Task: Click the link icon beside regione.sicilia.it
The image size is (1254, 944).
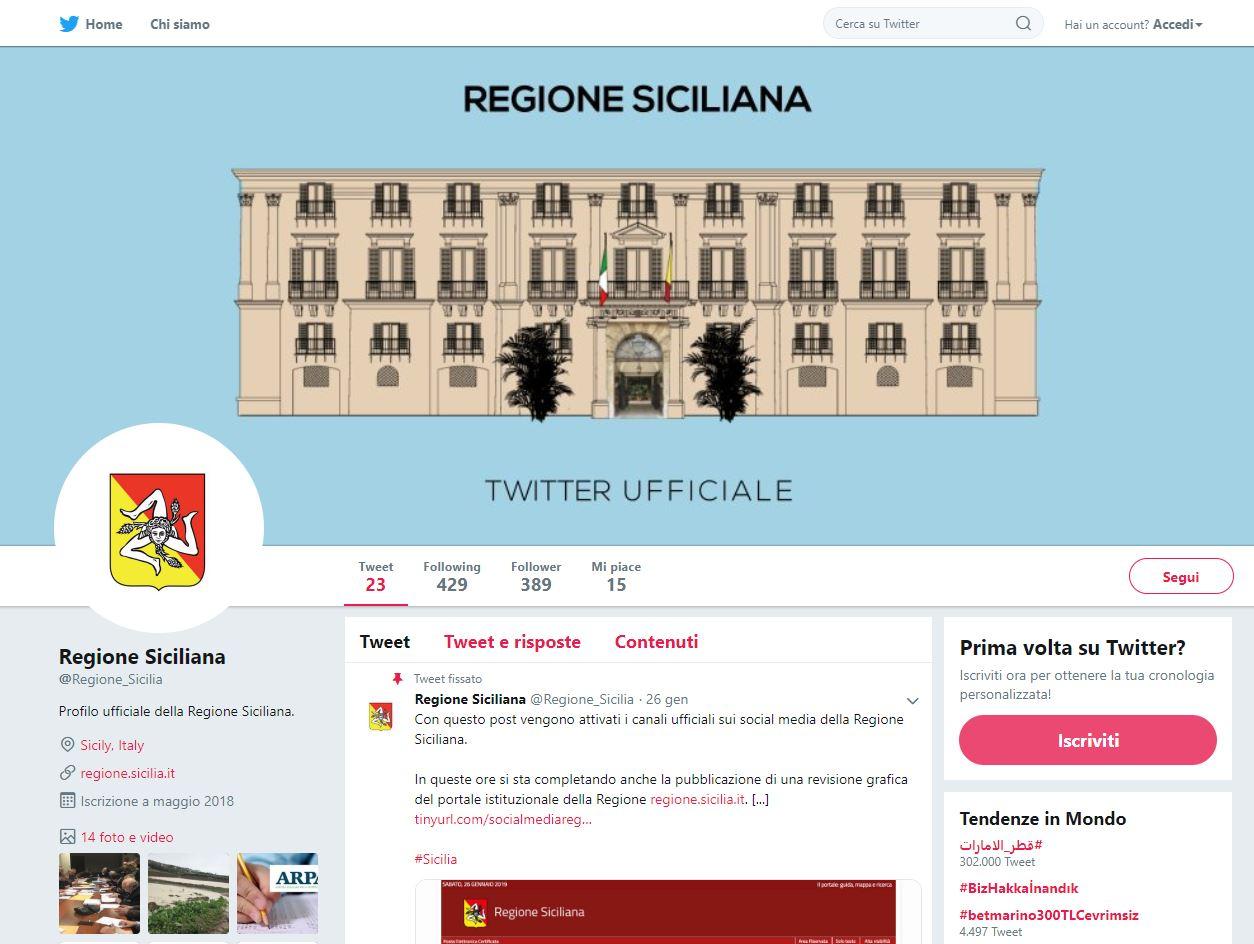Action: tap(67, 773)
